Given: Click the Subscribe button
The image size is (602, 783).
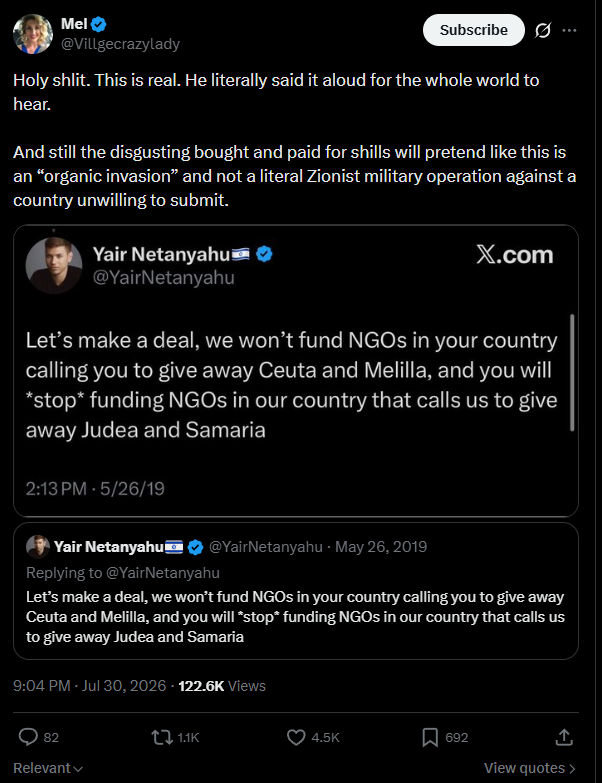Looking at the screenshot, I should tap(474, 30).
